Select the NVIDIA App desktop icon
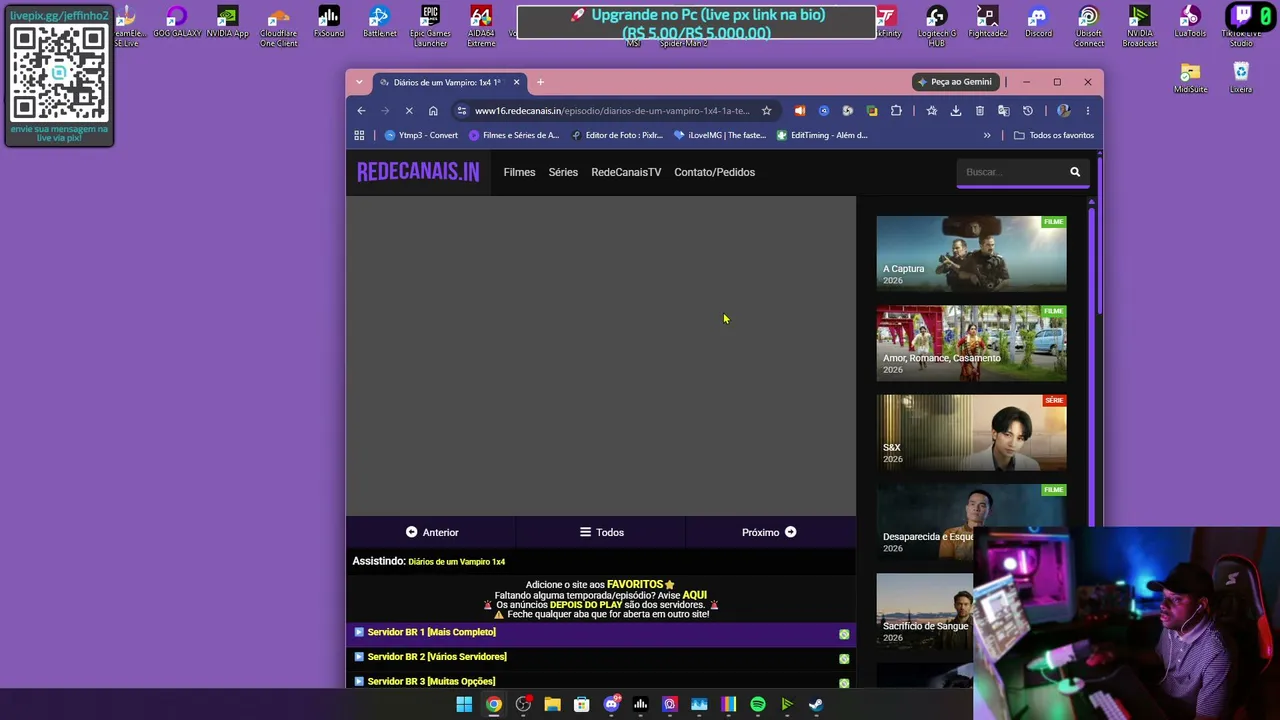Image resolution: width=1280 pixels, height=720 pixels. click(x=227, y=23)
